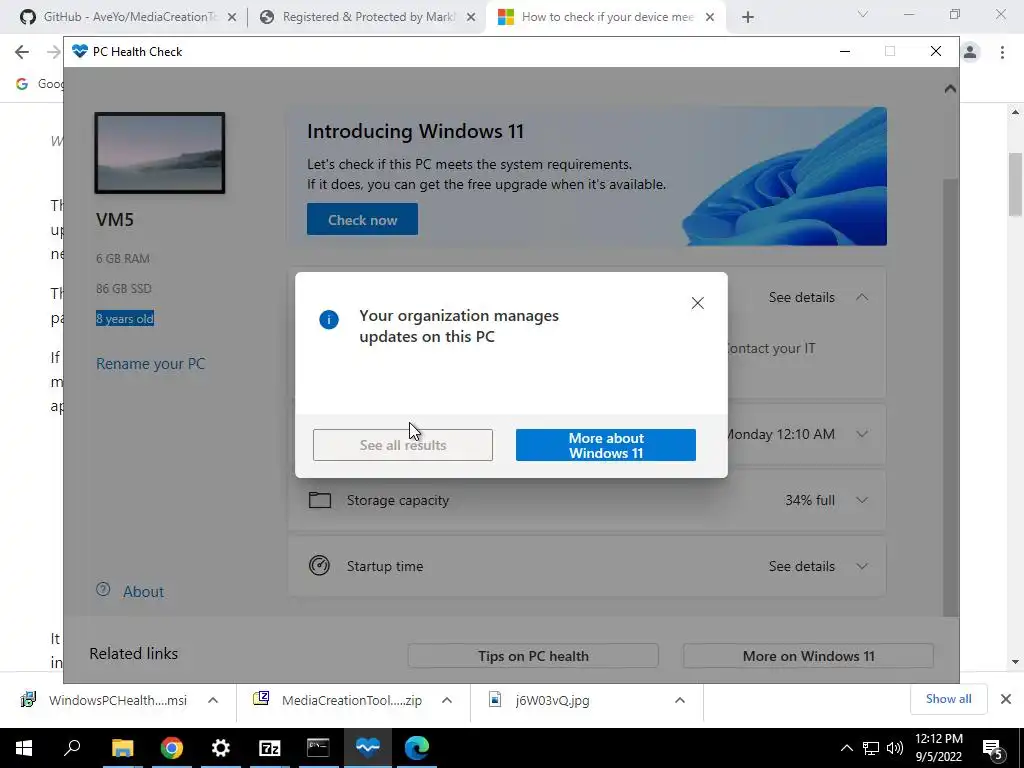The image size is (1024, 768).
Task: Open the notification center icon
Action: pyautogui.click(x=993, y=749)
